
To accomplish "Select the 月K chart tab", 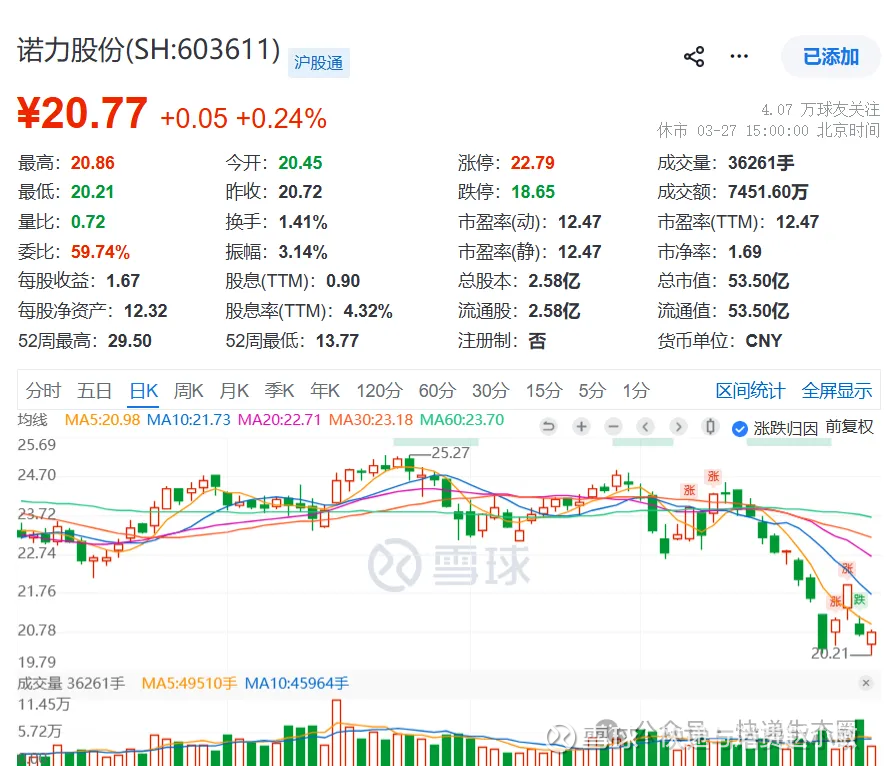I will pyautogui.click(x=234, y=390).
